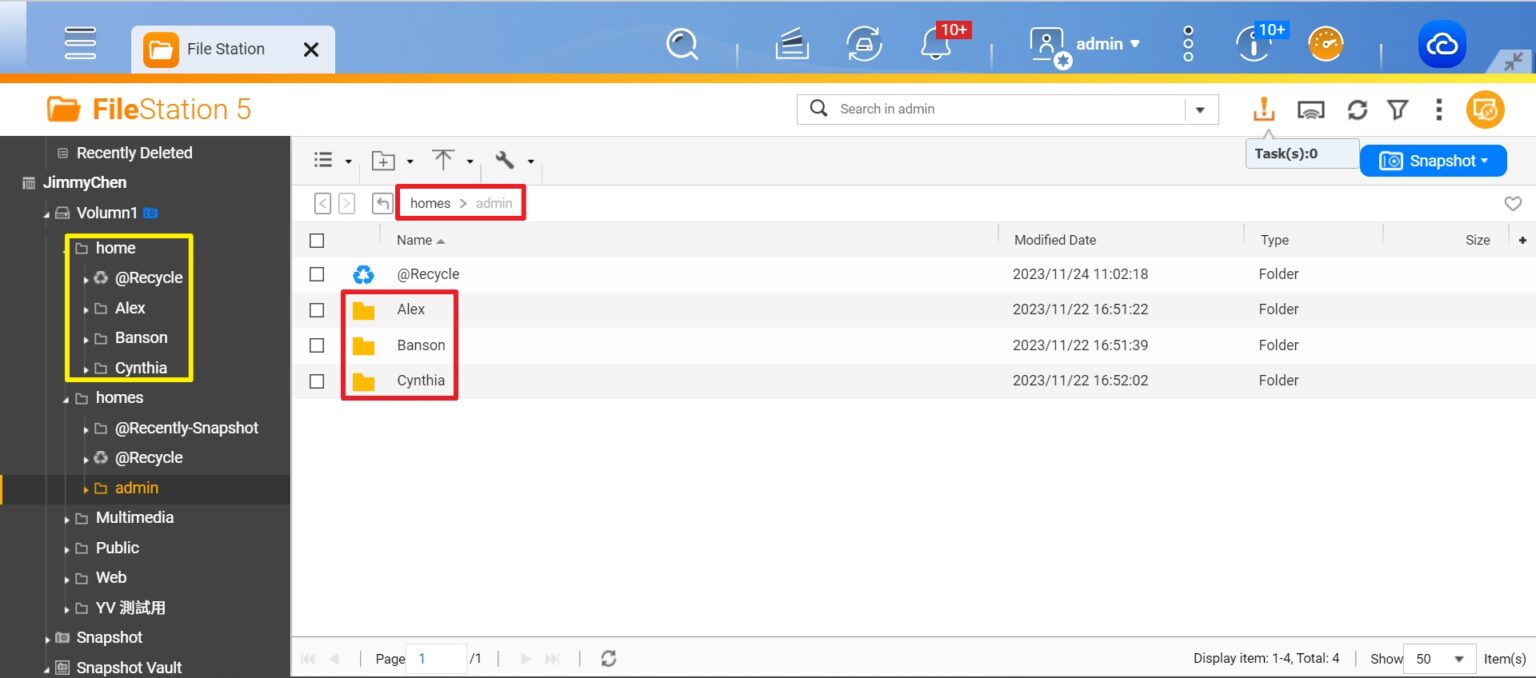Click the blue Snapshot button
This screenshot has width=1536, height=678.
click(1433, 160)
